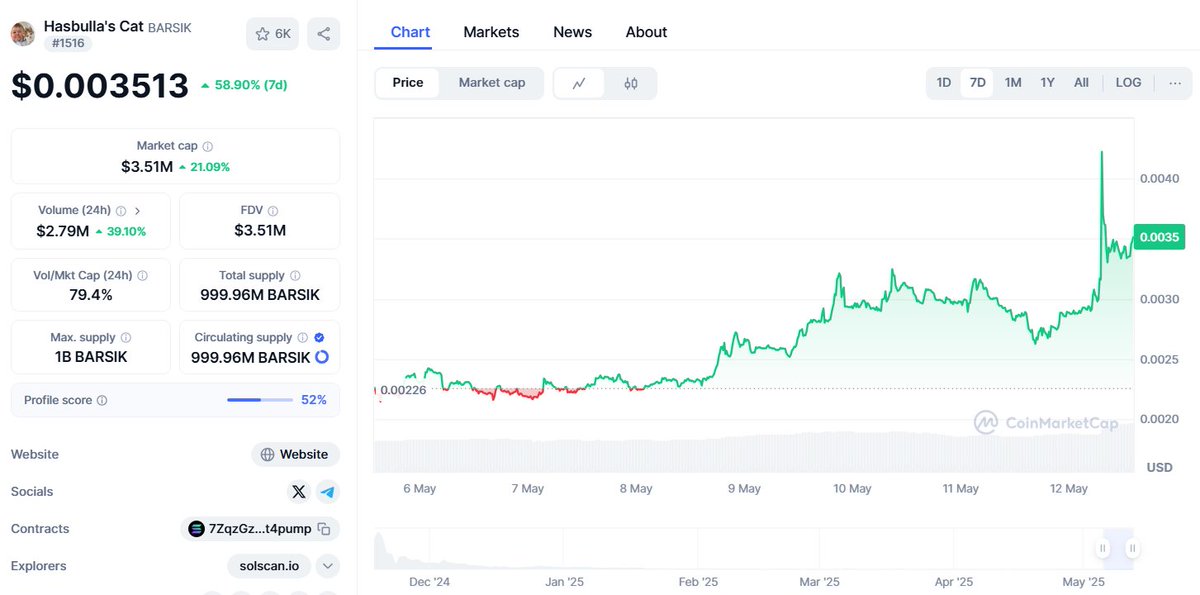
Task: Click the info icon beside Profile score
Action: point(102,400)
